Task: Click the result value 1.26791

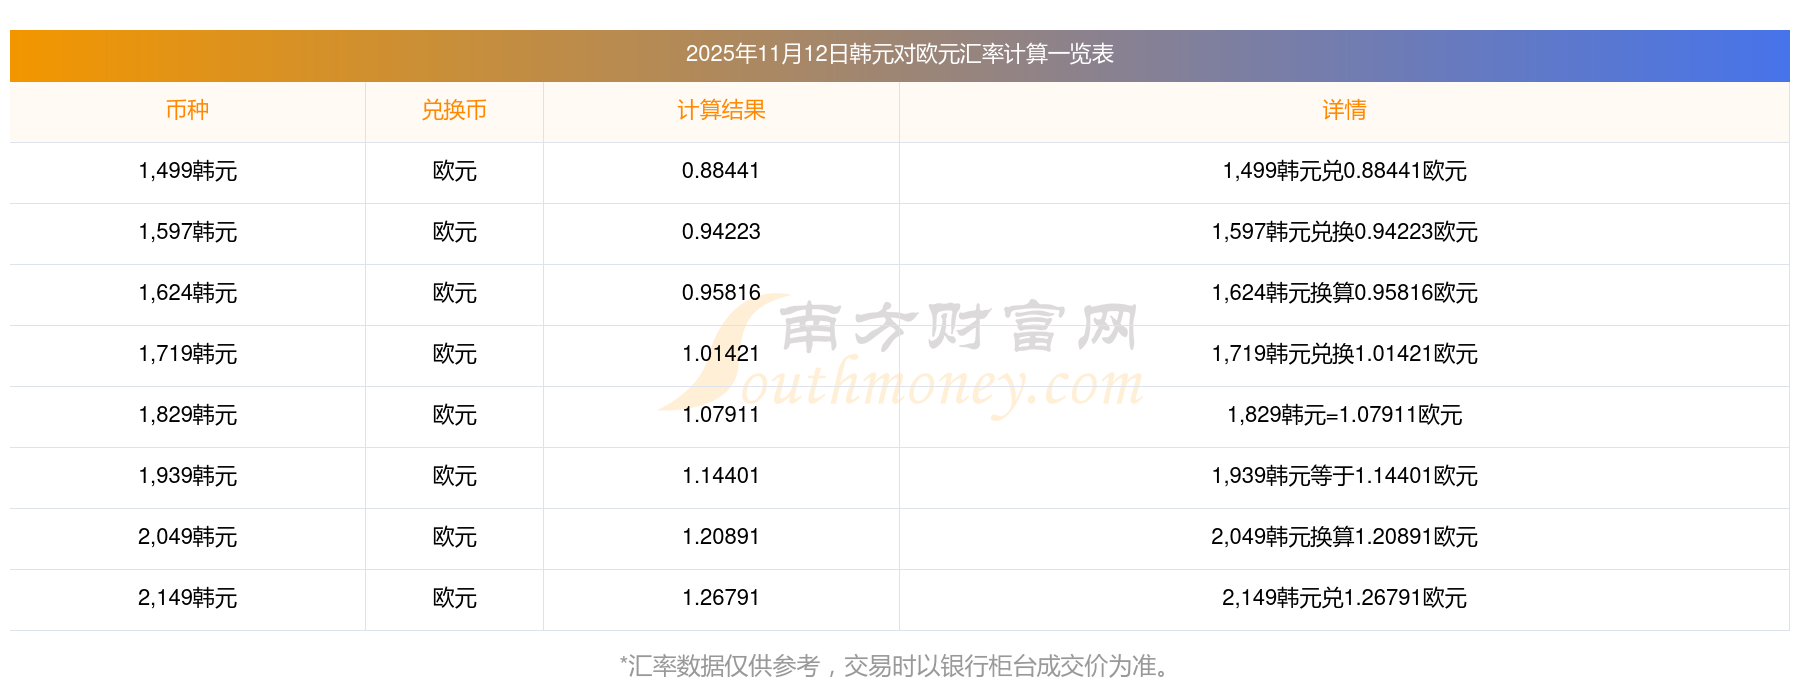Action: (x=721, y=598)
